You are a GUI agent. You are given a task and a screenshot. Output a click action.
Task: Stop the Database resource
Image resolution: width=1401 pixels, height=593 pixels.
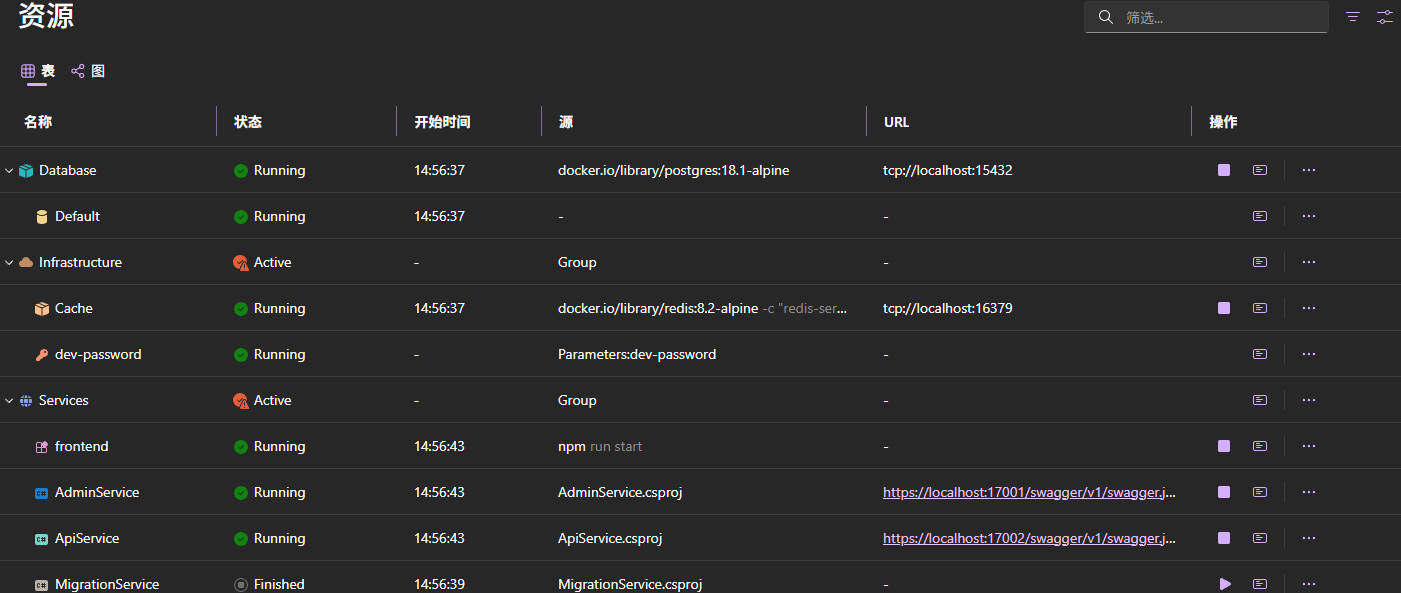pyautogui.click(x=1224, y=170)
